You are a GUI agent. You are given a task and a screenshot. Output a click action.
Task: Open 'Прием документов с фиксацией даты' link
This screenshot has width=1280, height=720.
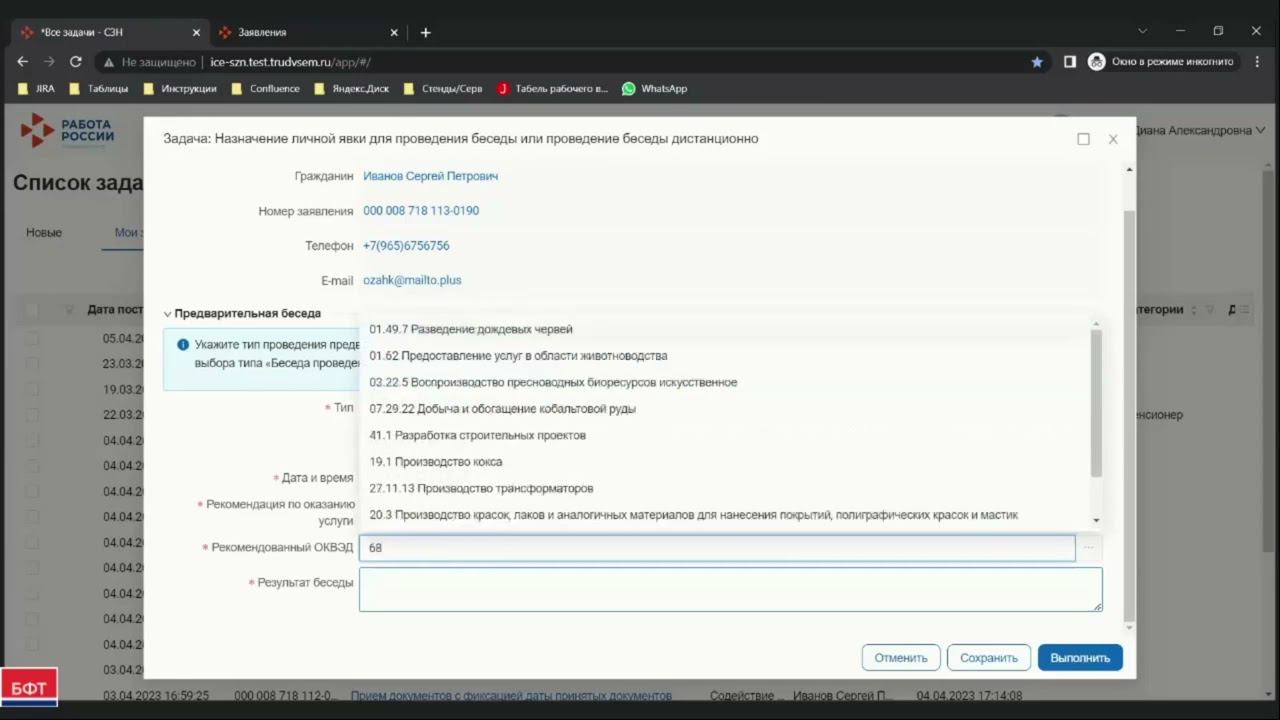coord(511,695)
